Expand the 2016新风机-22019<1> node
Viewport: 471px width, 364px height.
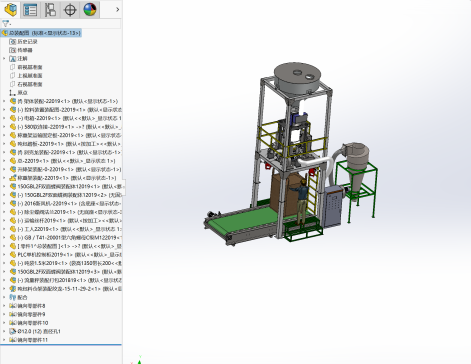(4, 203)
